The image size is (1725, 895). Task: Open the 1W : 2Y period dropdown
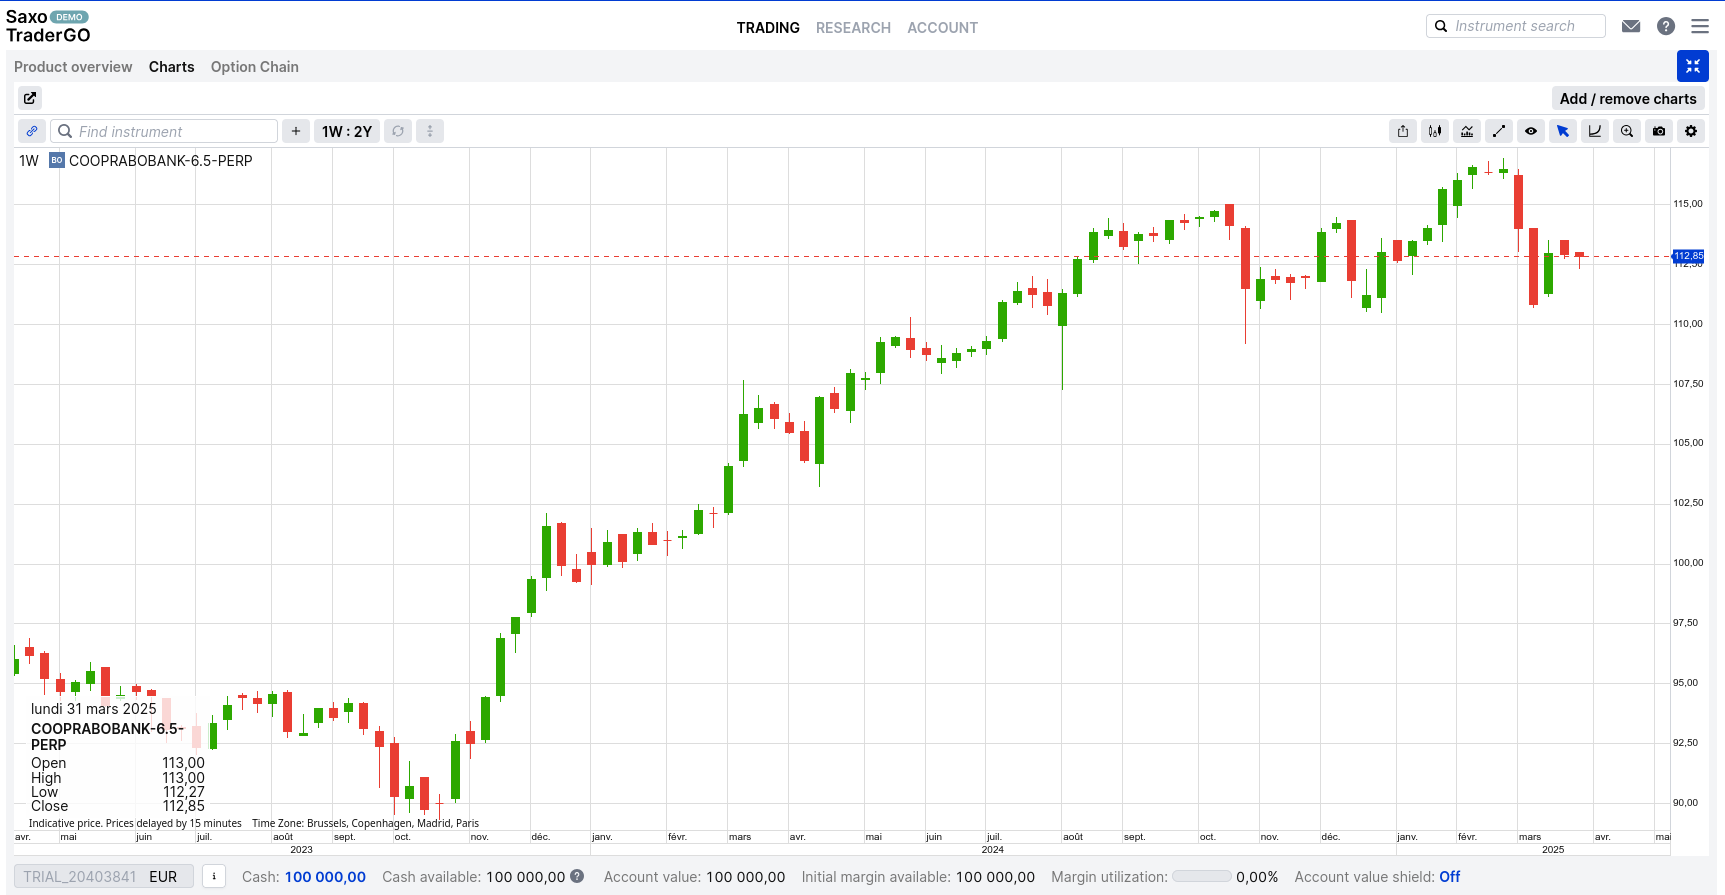(346, 131)
